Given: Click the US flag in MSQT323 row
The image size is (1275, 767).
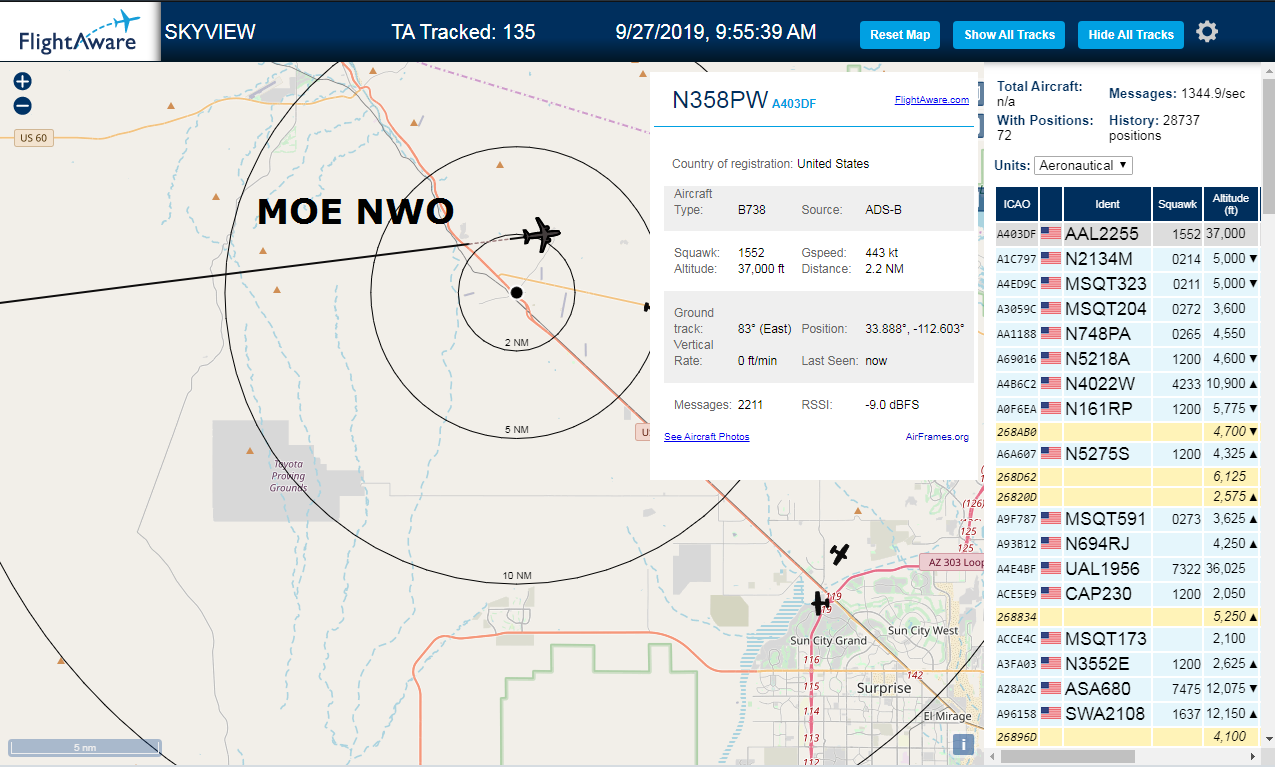Looking at the screenshot, I should click(x=1050, y=284).
